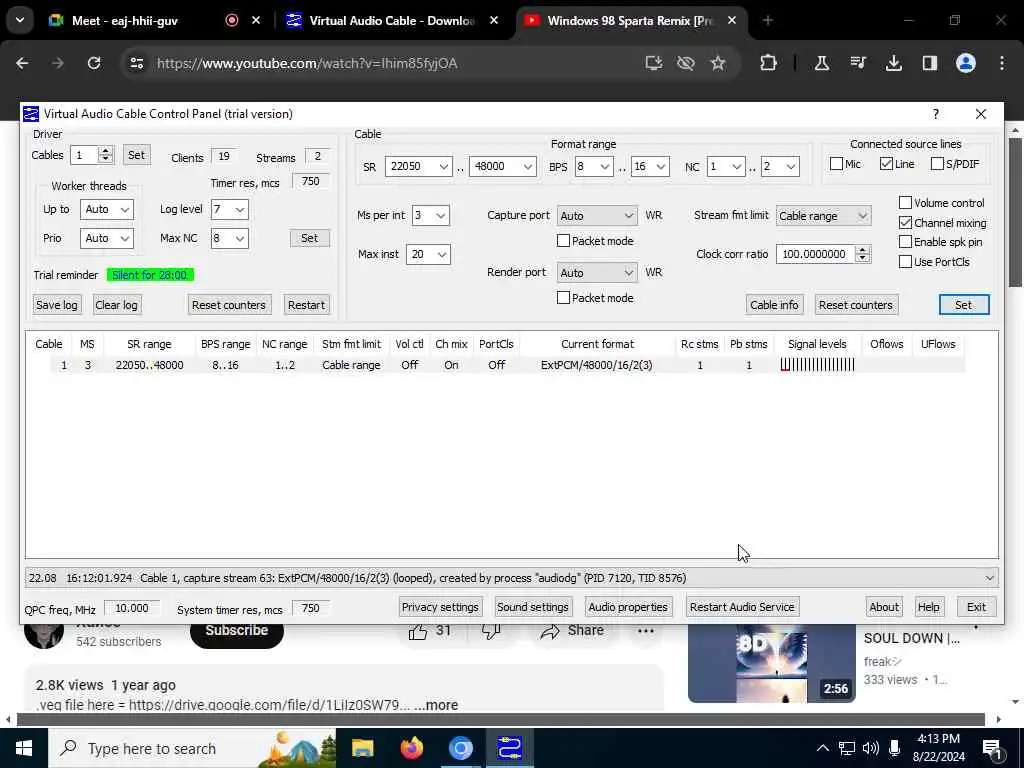The image size is (1024, 768).
Task: Open Stream fmt limit dropdown
Action: [x=824, y=216]
